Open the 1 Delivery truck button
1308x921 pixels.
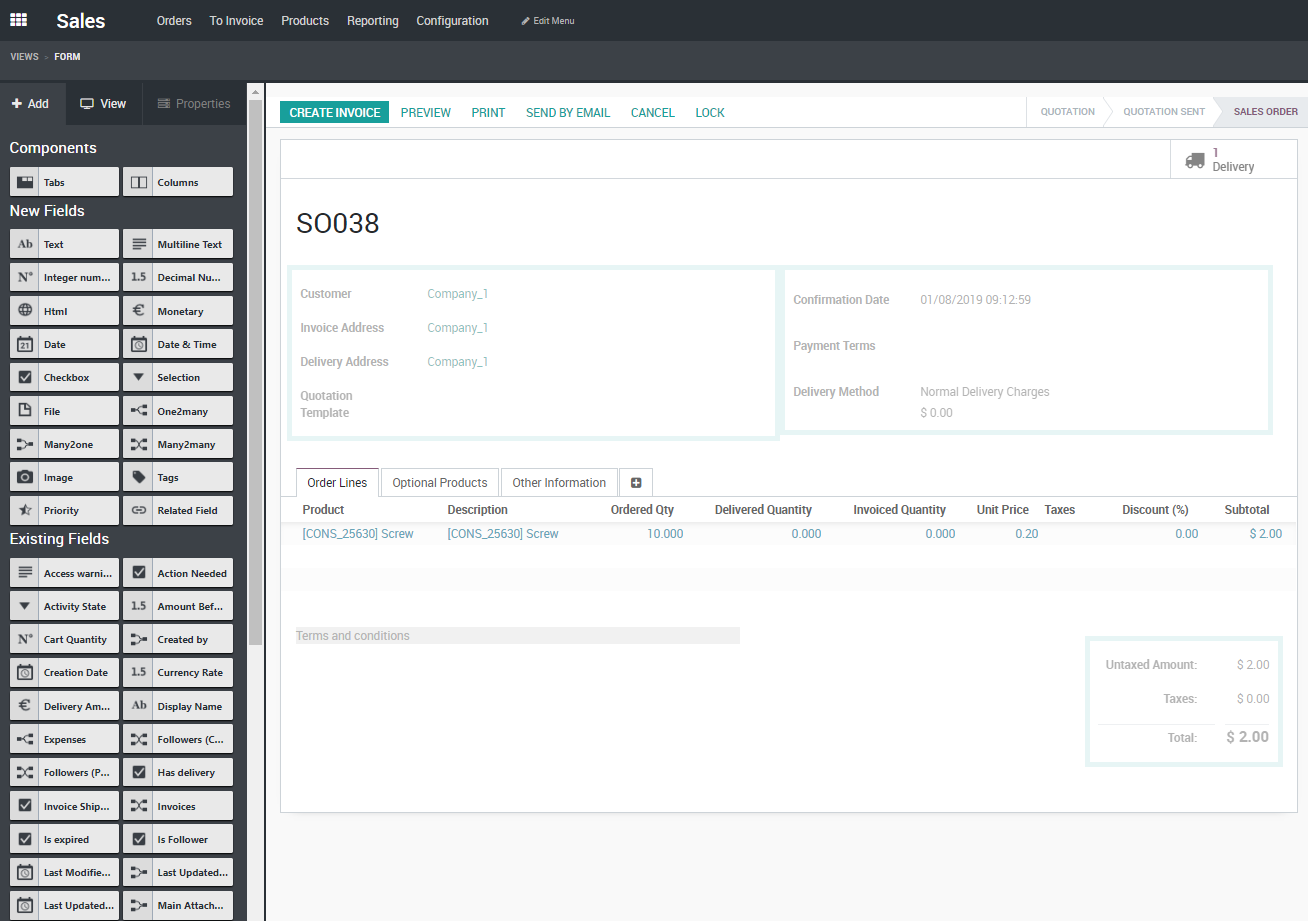[x=1233, y=160]
